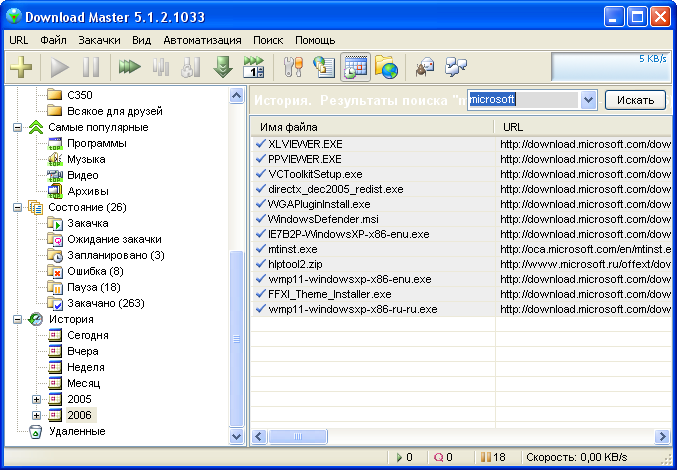Click the bug report mail icon

point(425,67)
